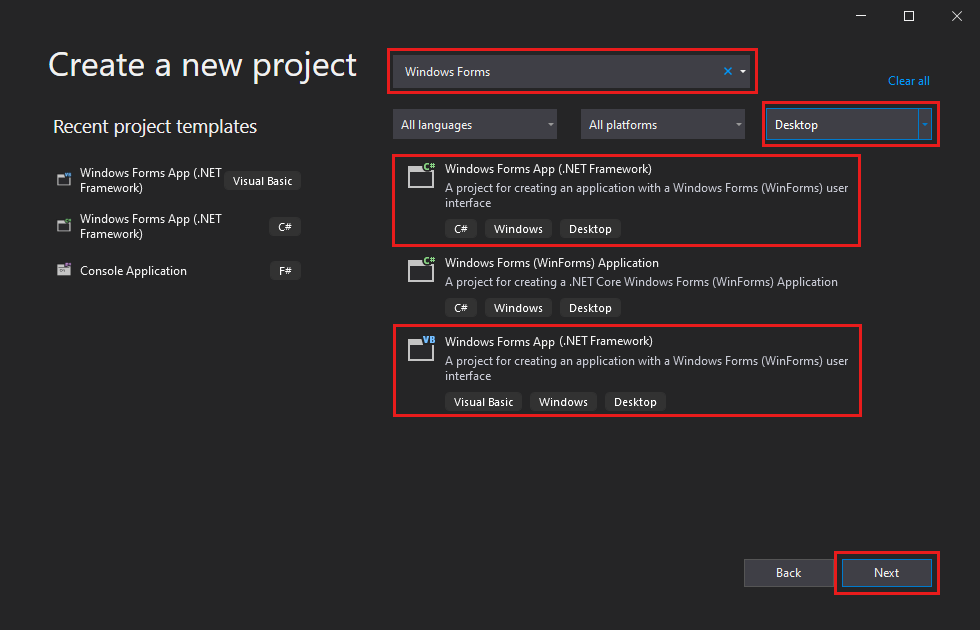Select the C# tag on the first template

[x=460, y=228]
